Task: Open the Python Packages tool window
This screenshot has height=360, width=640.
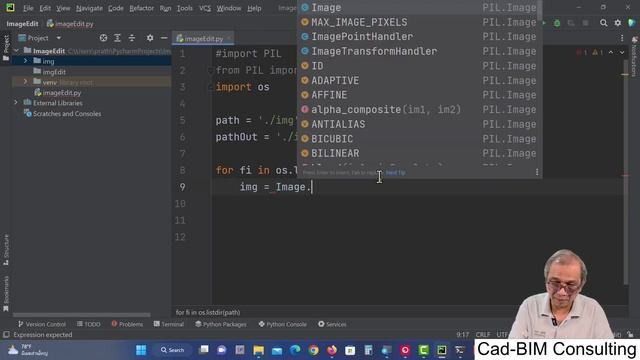Action: 221,324
